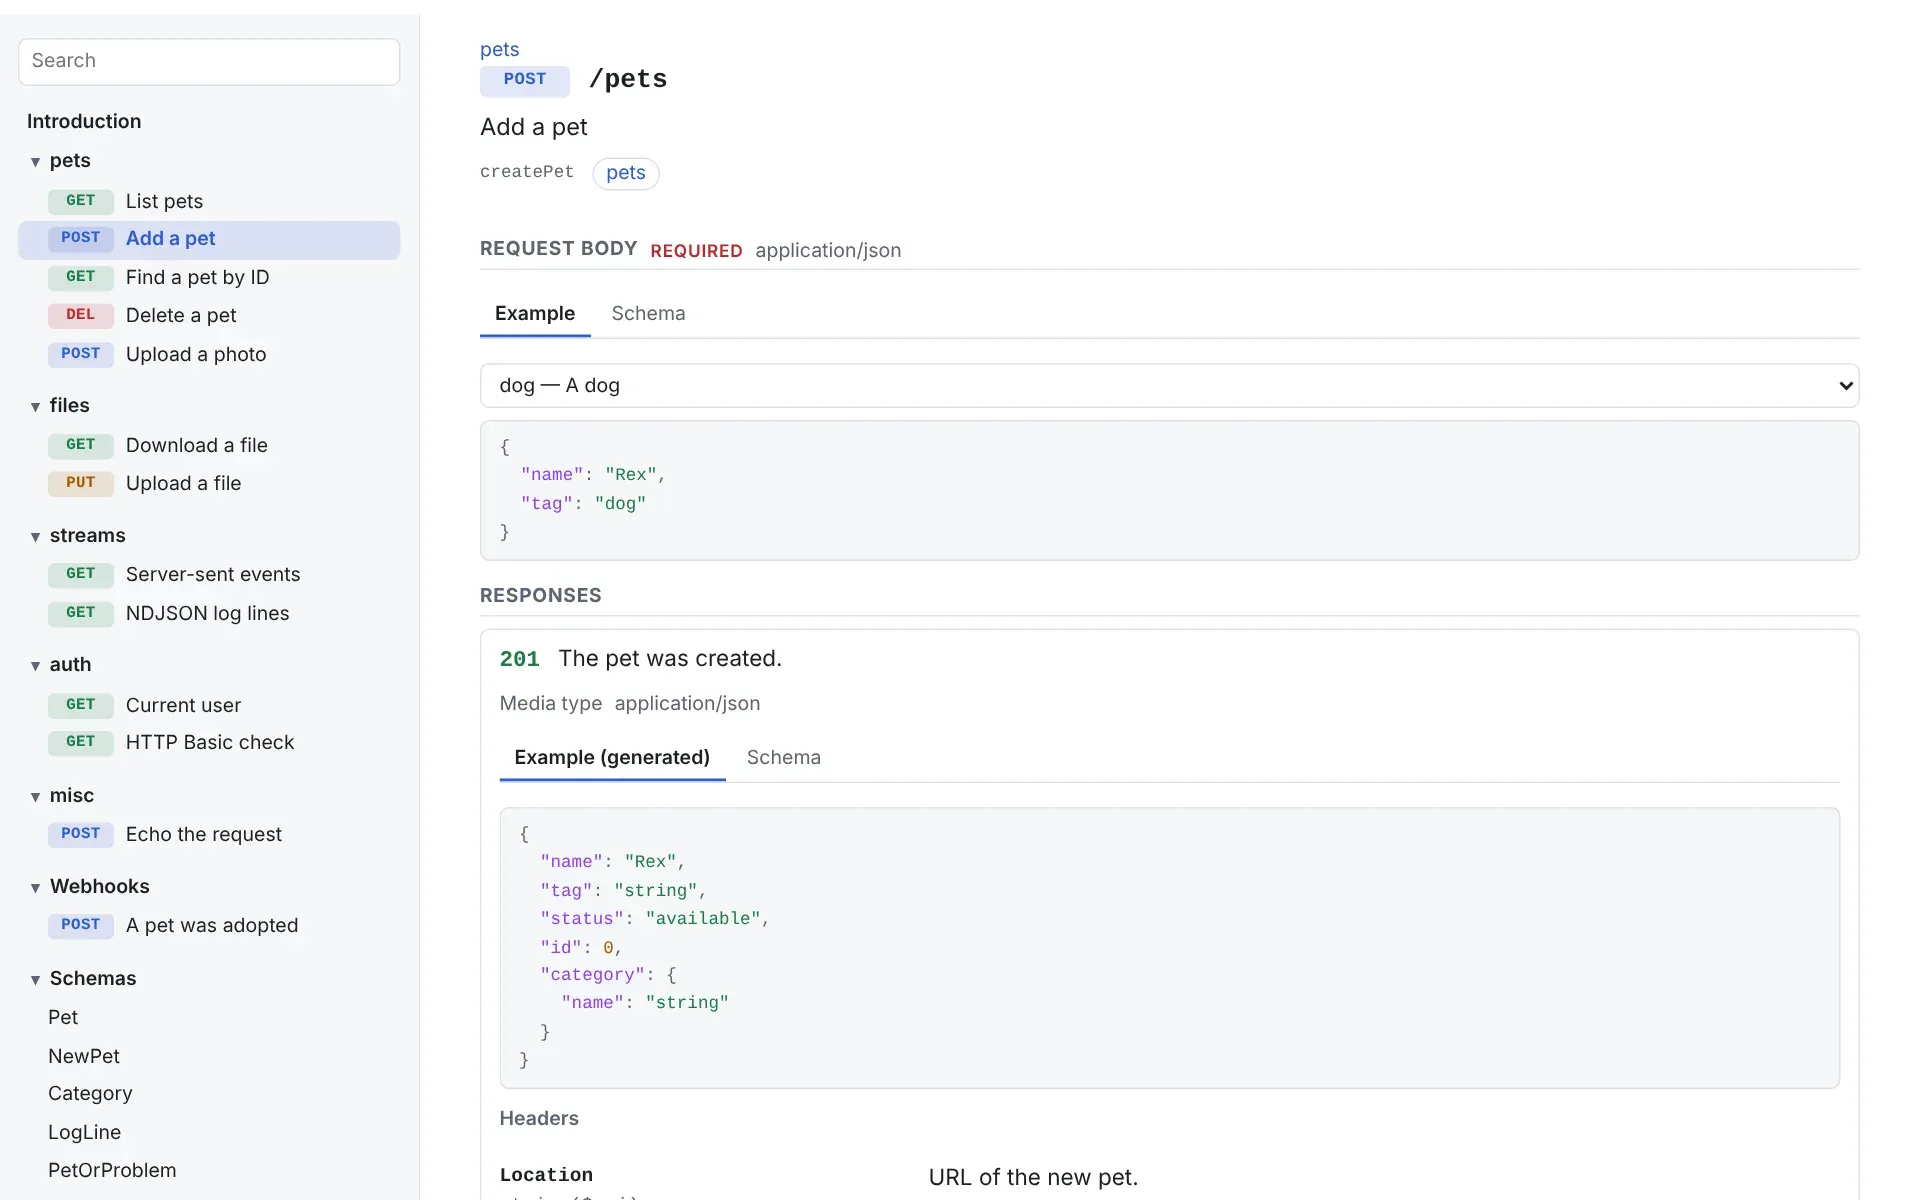The width and height of the screenshot is (1920, 1200).
Task: Click the POST method badge in header
Action: pyautogui.click(x=525, y=80)
